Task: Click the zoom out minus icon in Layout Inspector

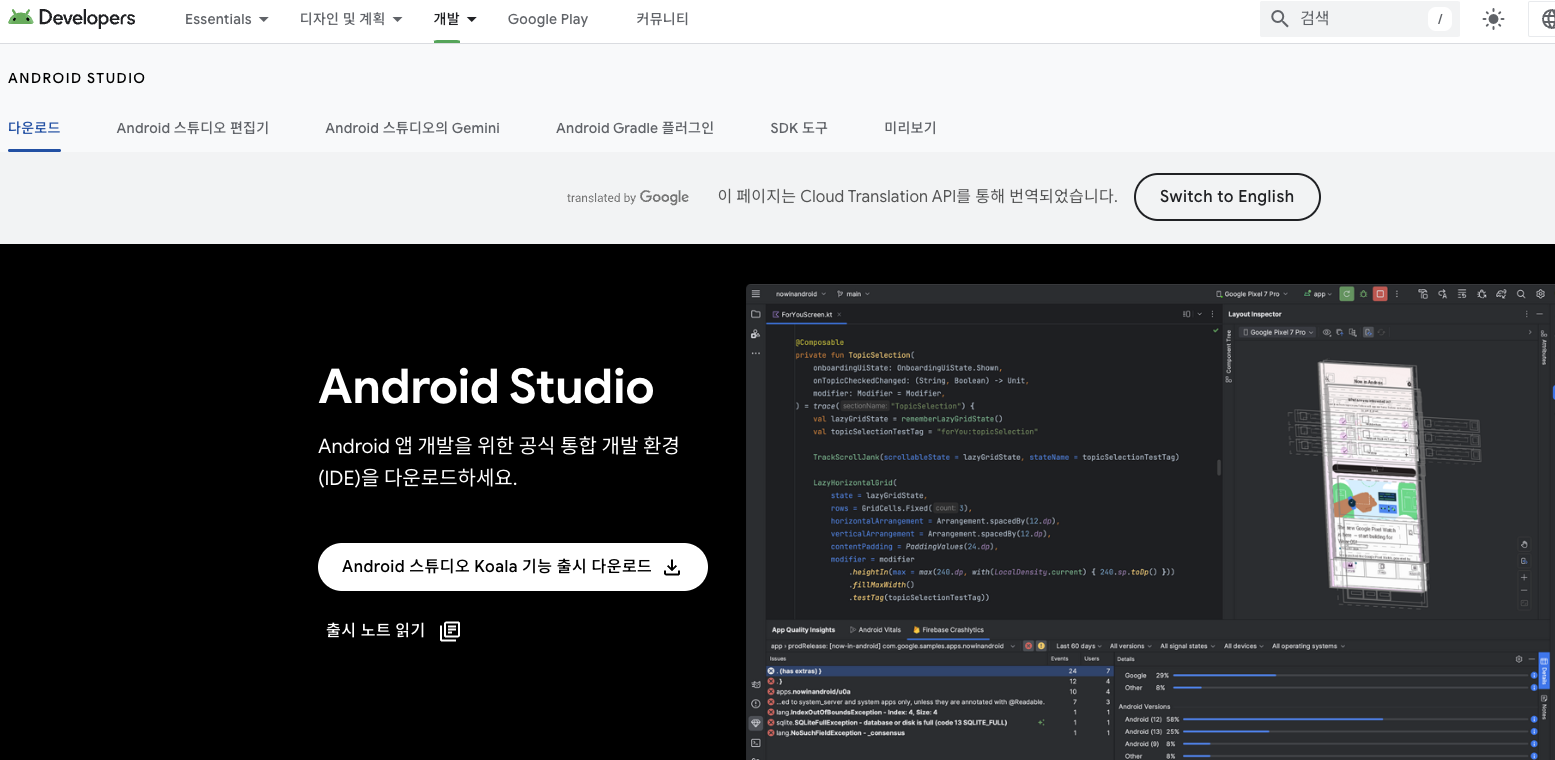Action: coord(1524,590)
